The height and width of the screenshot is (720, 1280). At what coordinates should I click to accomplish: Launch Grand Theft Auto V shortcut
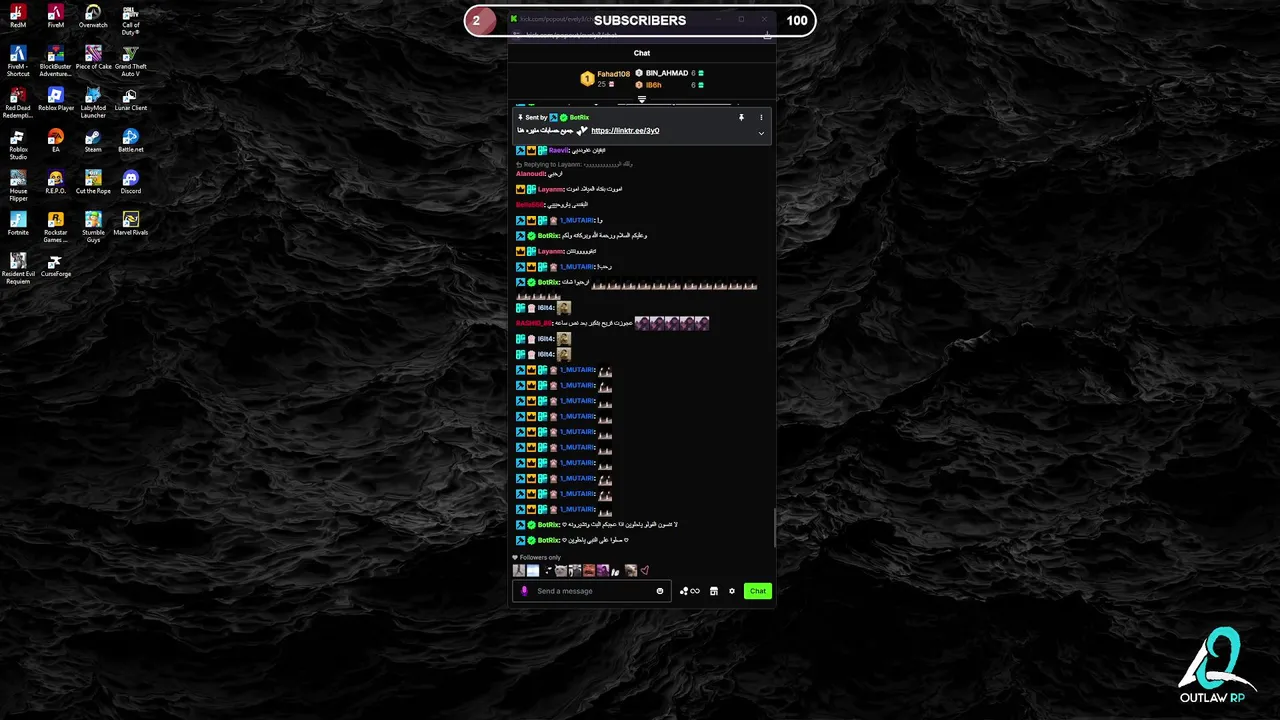[130, 61]
